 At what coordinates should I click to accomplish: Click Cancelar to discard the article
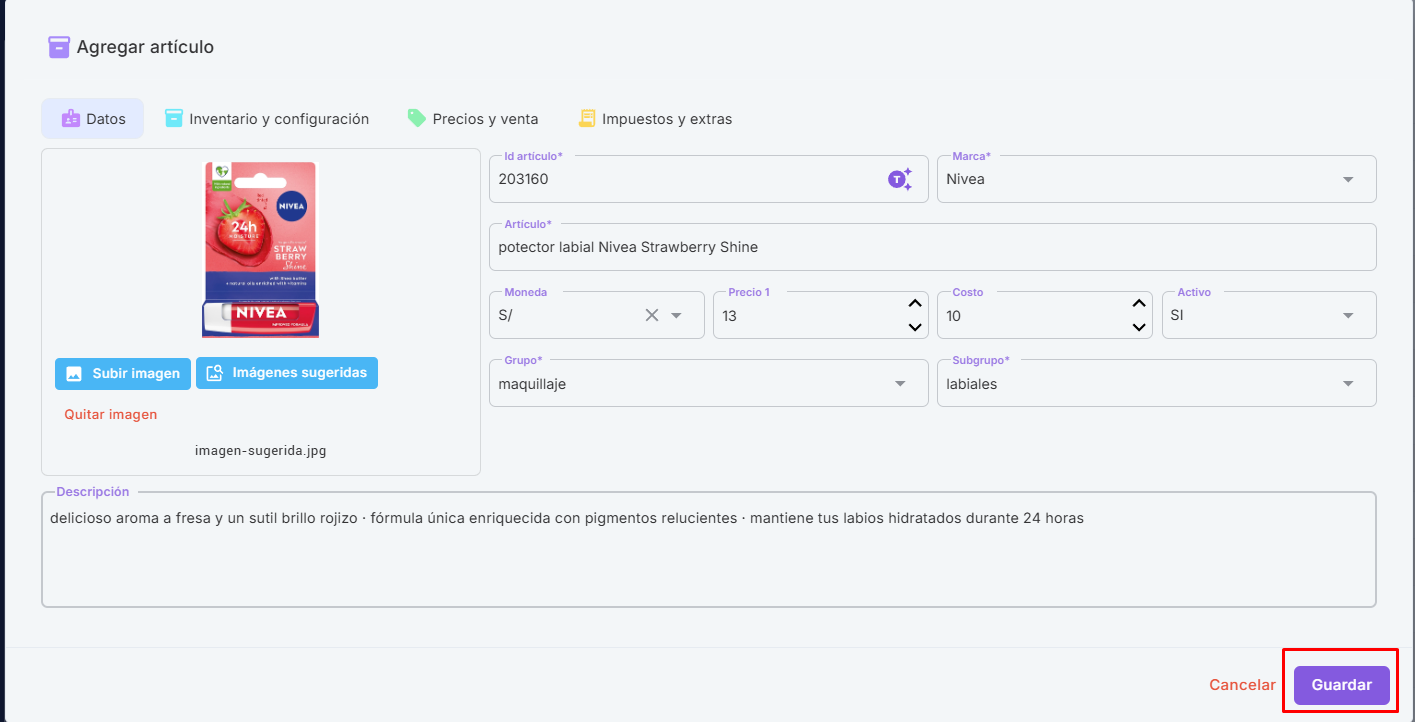pyautogui.click(x=1242, y=685)
